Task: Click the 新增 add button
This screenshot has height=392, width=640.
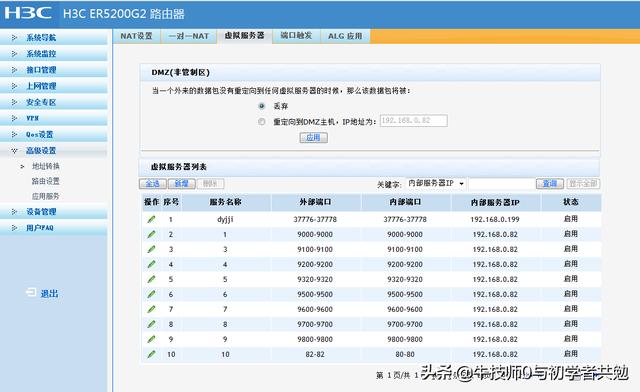Action: [x=182, y=184]
